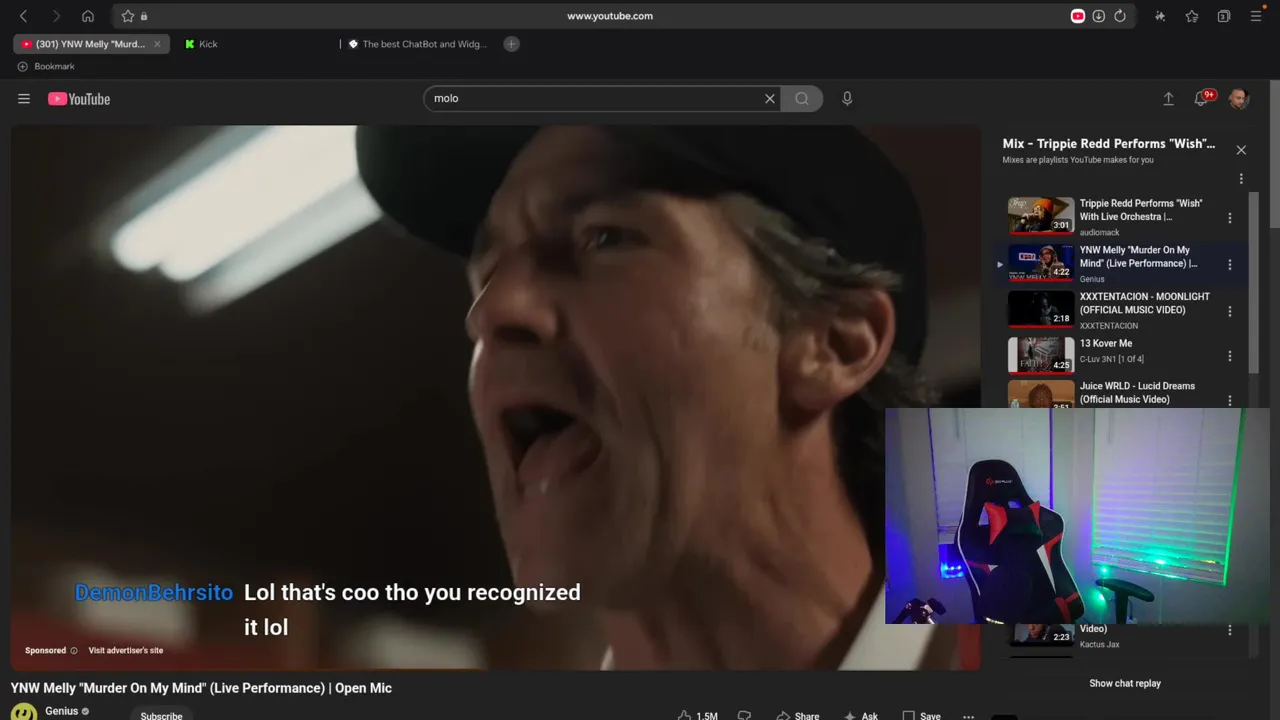
Task: Click the Mix - Trippie Redd Performs title
Action: [1109, 143]
